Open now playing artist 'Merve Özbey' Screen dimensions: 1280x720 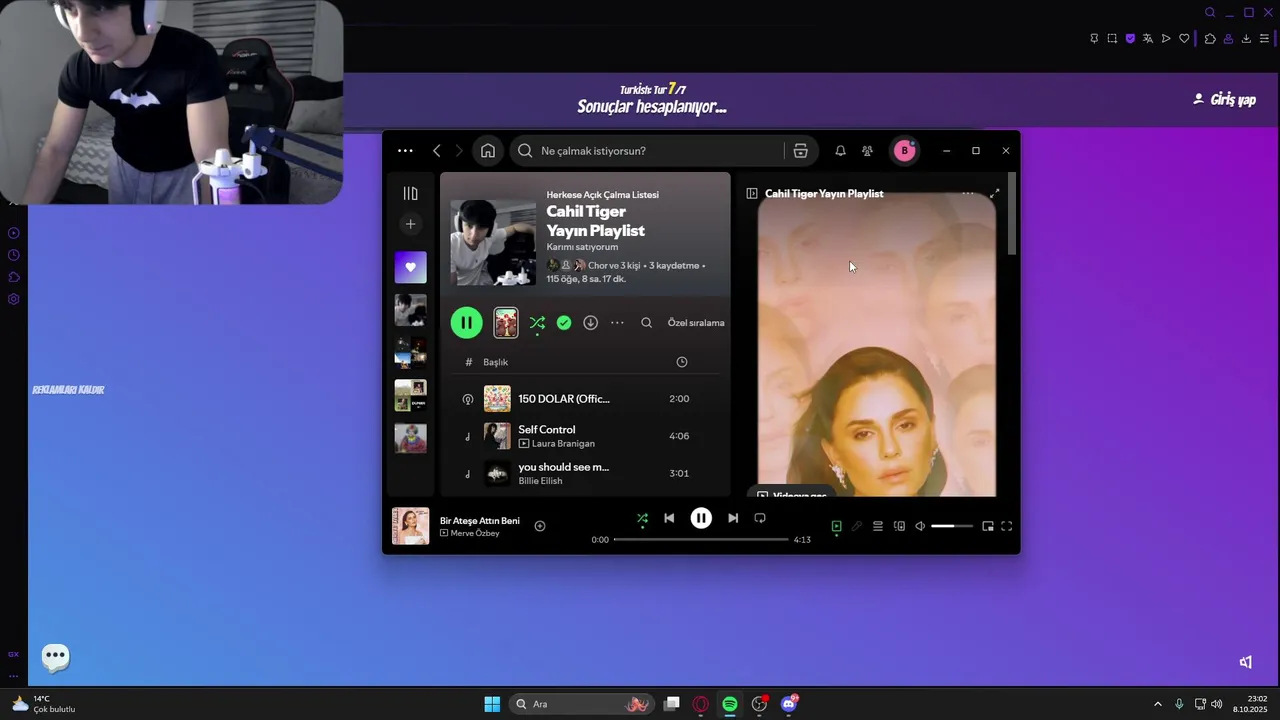tap(475, 534)
